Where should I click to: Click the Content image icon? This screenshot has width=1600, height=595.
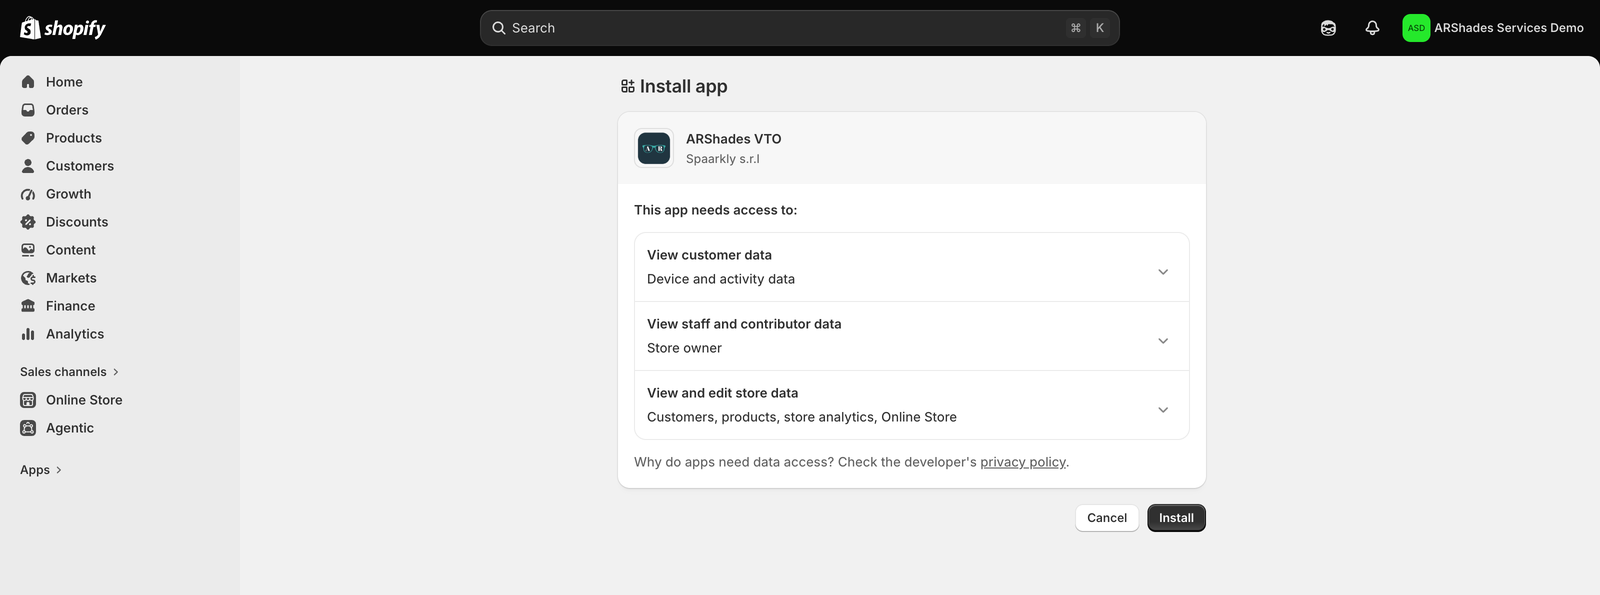tap(28, 250)
